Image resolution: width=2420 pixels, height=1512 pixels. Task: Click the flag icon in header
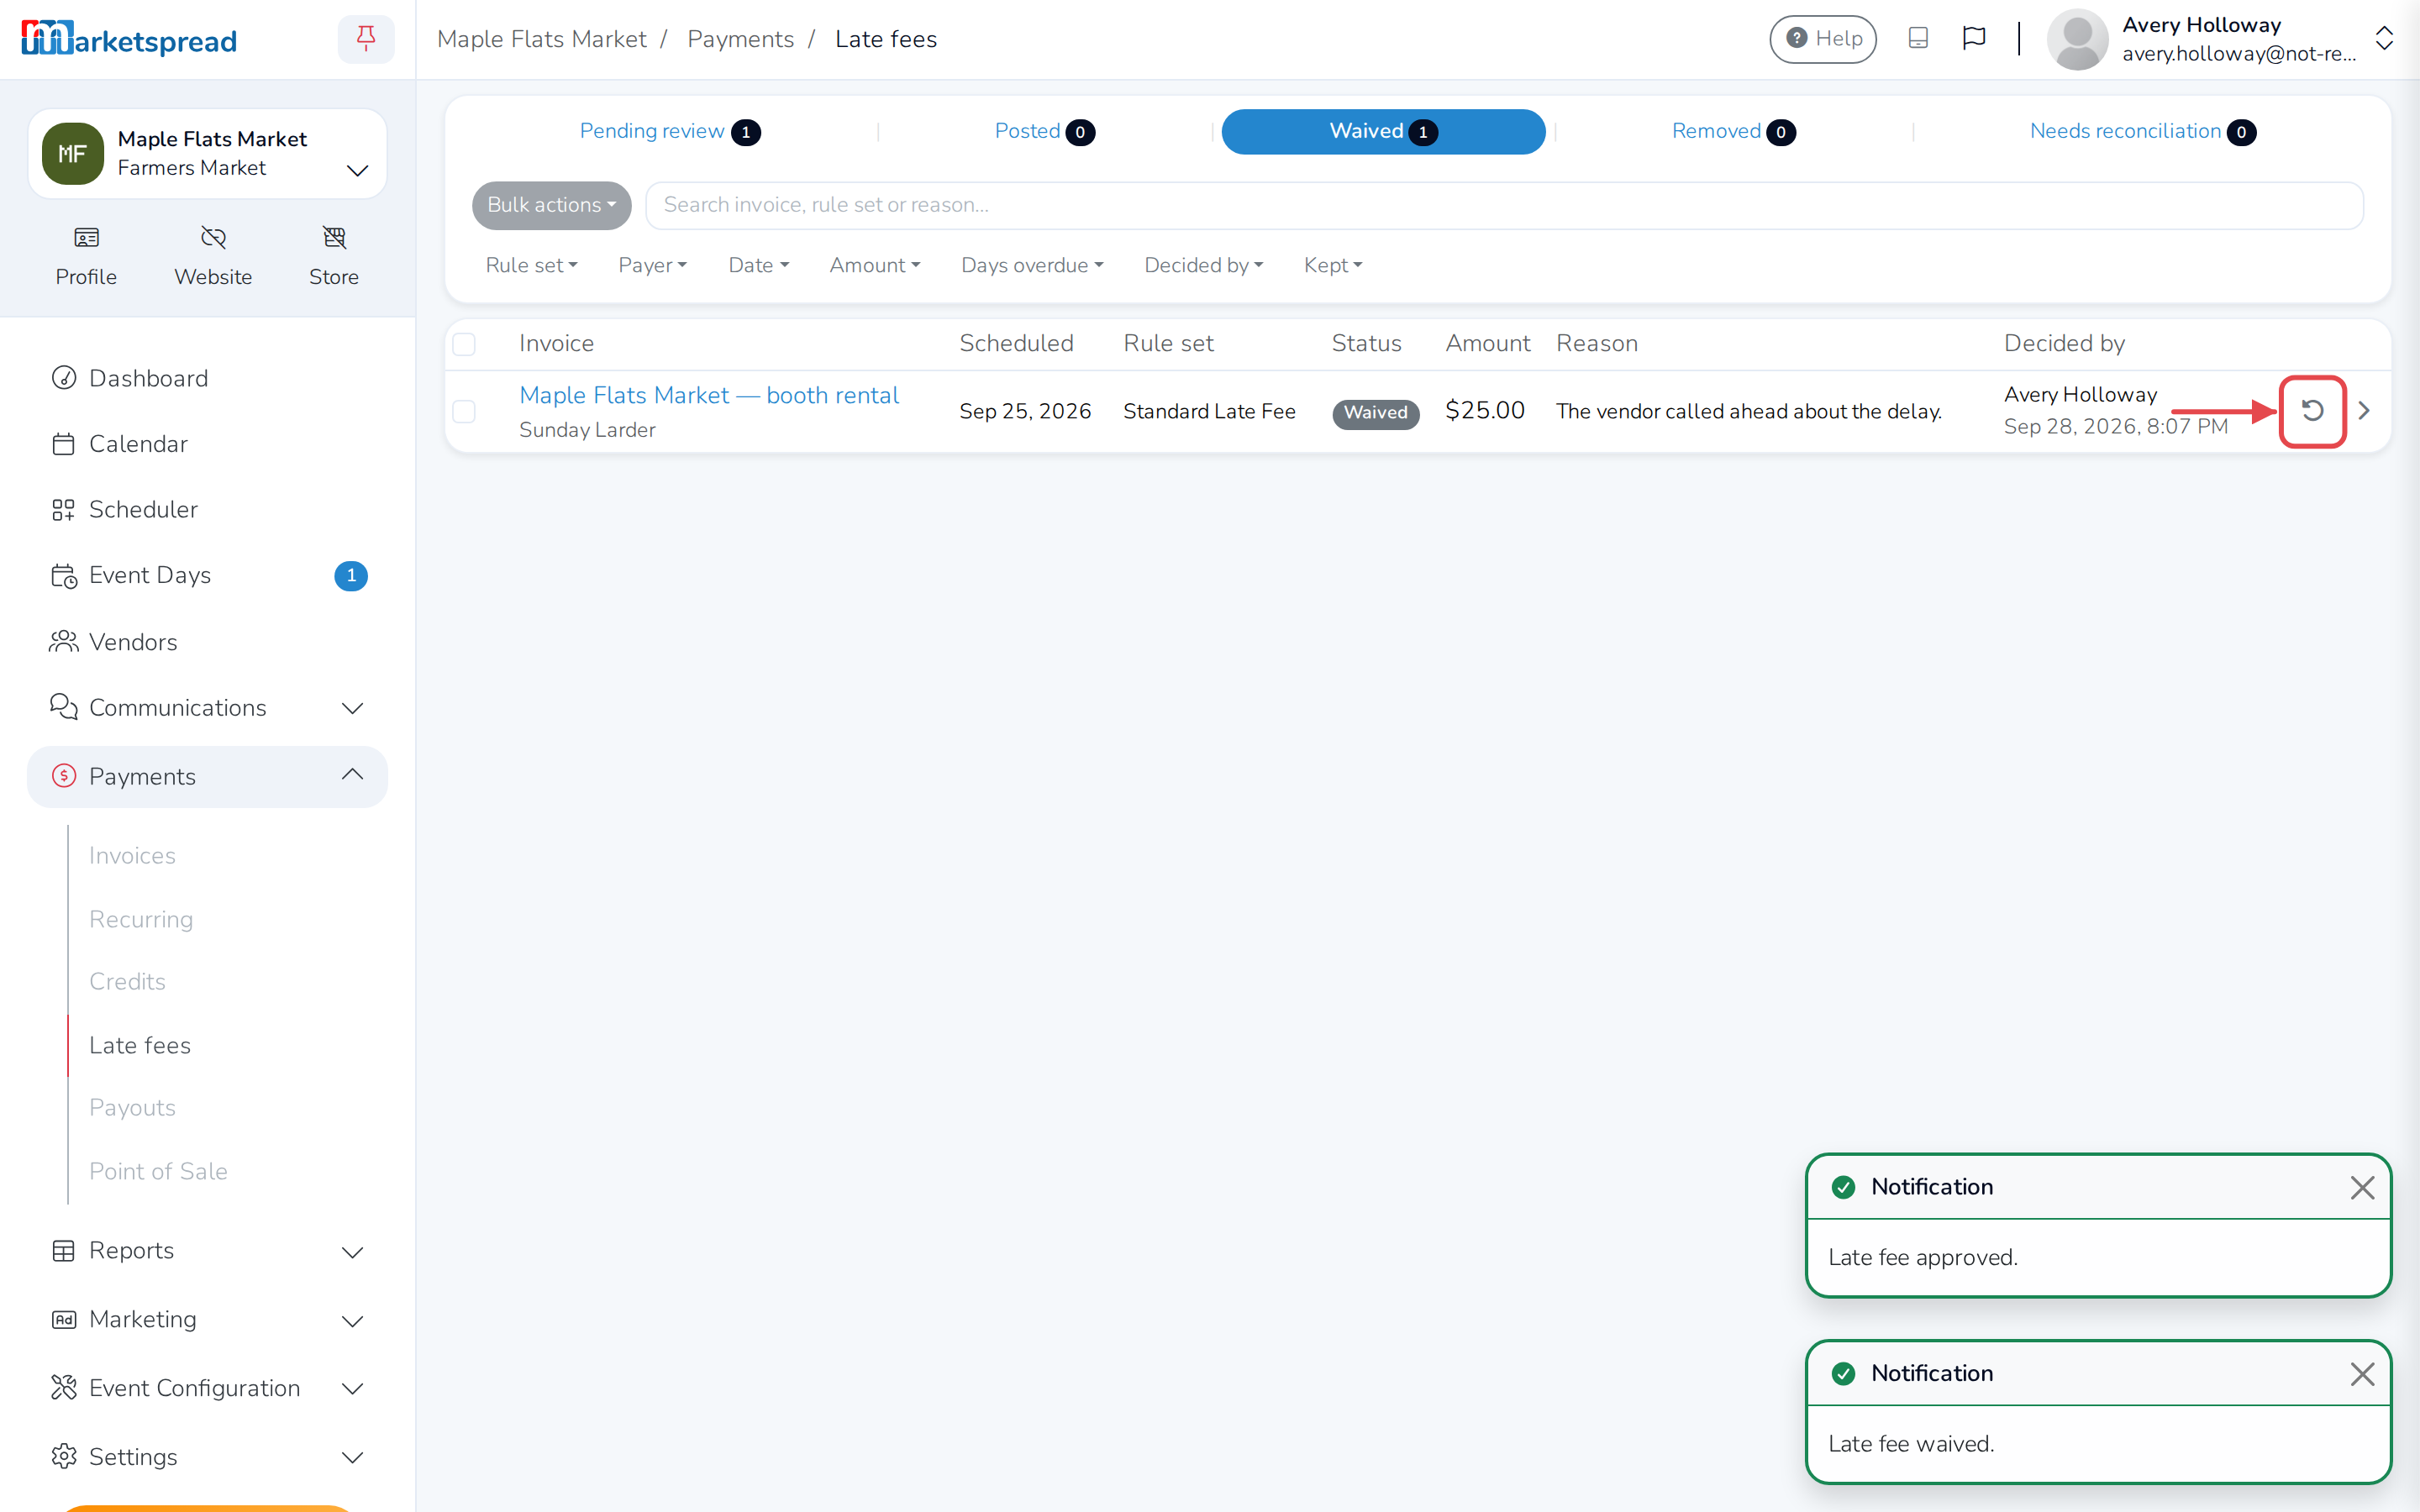[x=1973, y=38]
